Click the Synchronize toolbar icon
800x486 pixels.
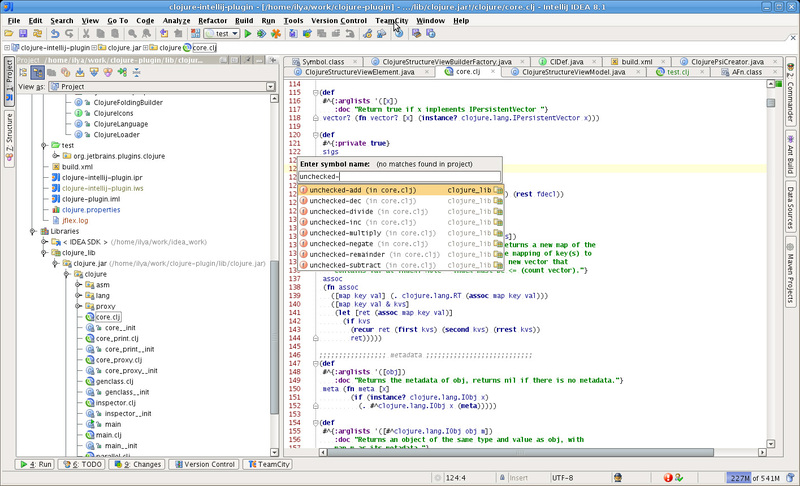(37, 34)
